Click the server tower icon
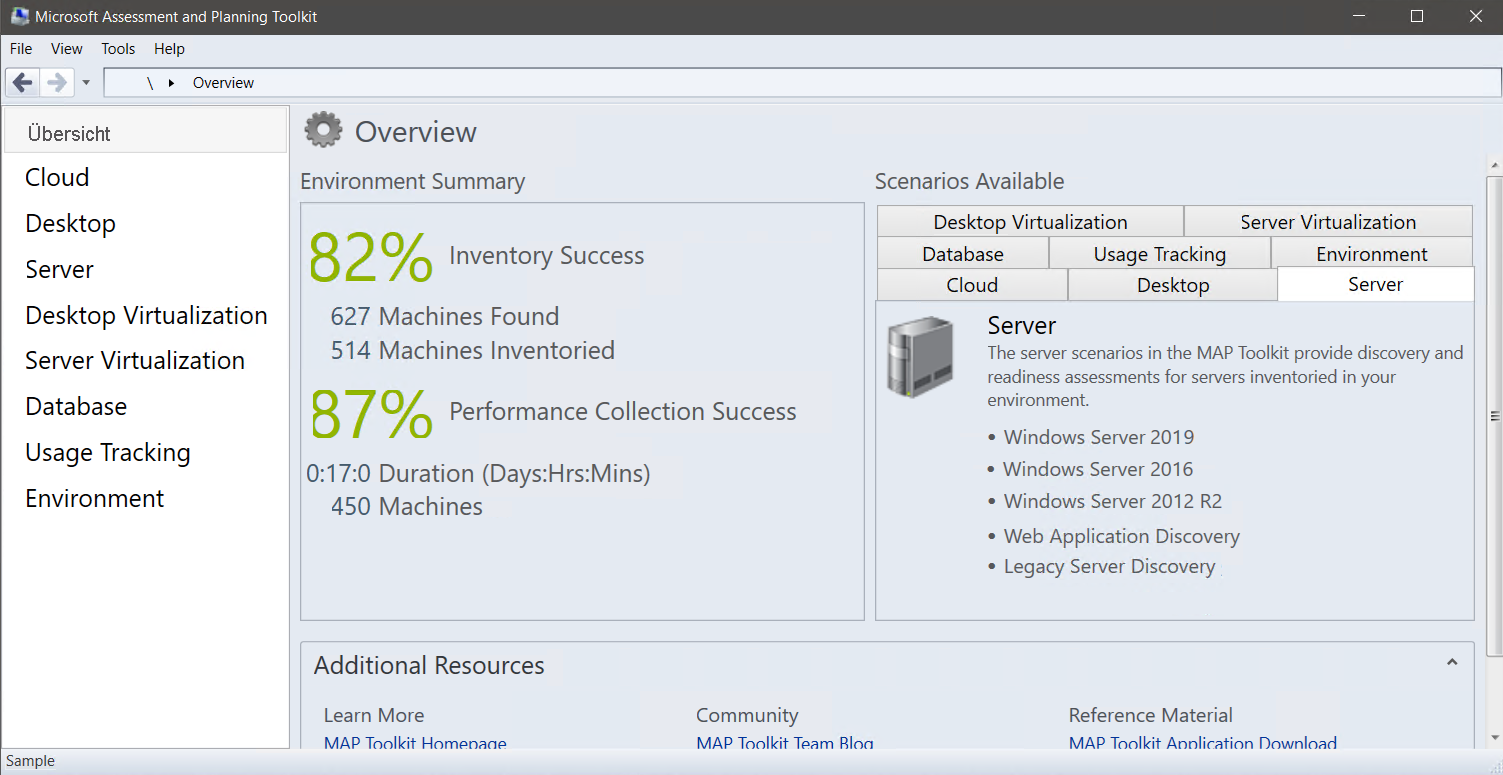The height and width of the screenshot is (775, 1503). 920,356
